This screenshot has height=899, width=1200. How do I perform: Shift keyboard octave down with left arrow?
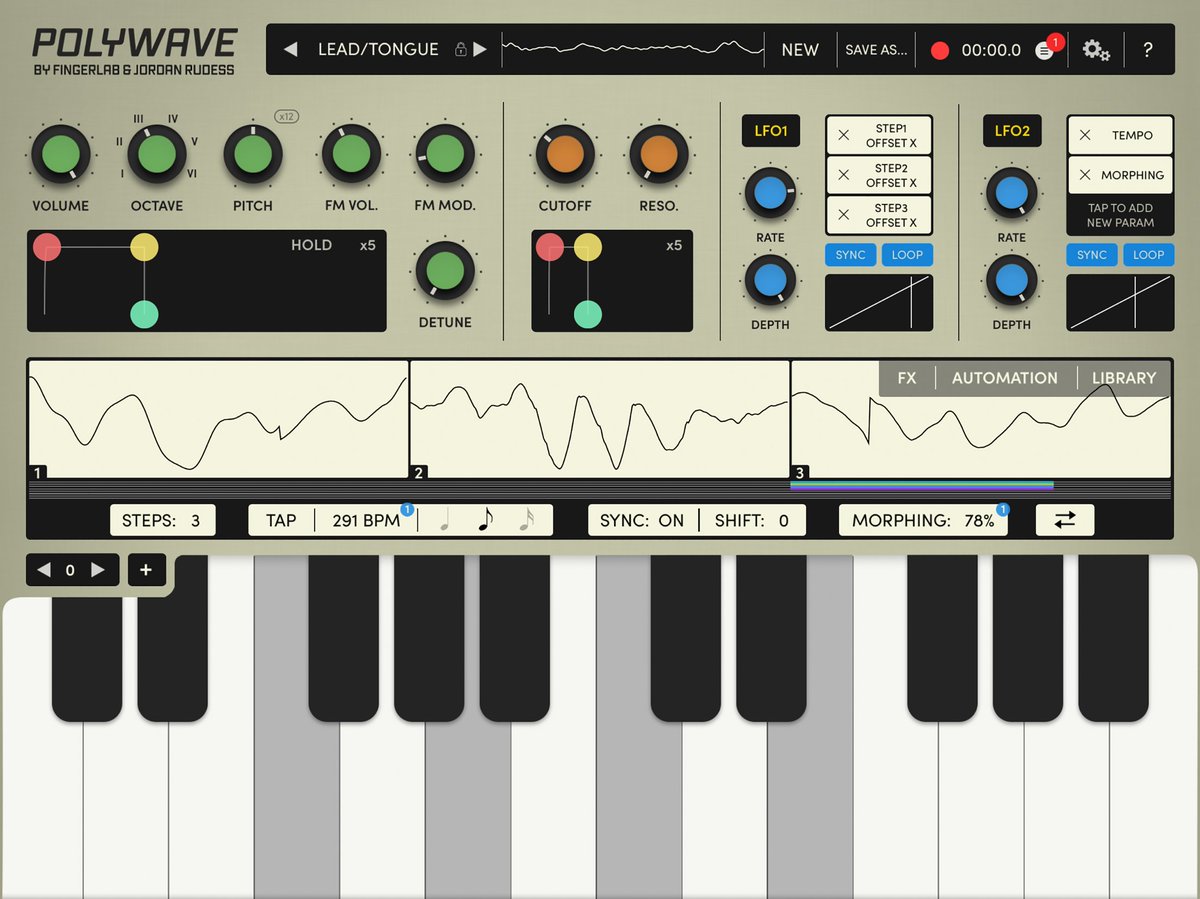[43, 570]
